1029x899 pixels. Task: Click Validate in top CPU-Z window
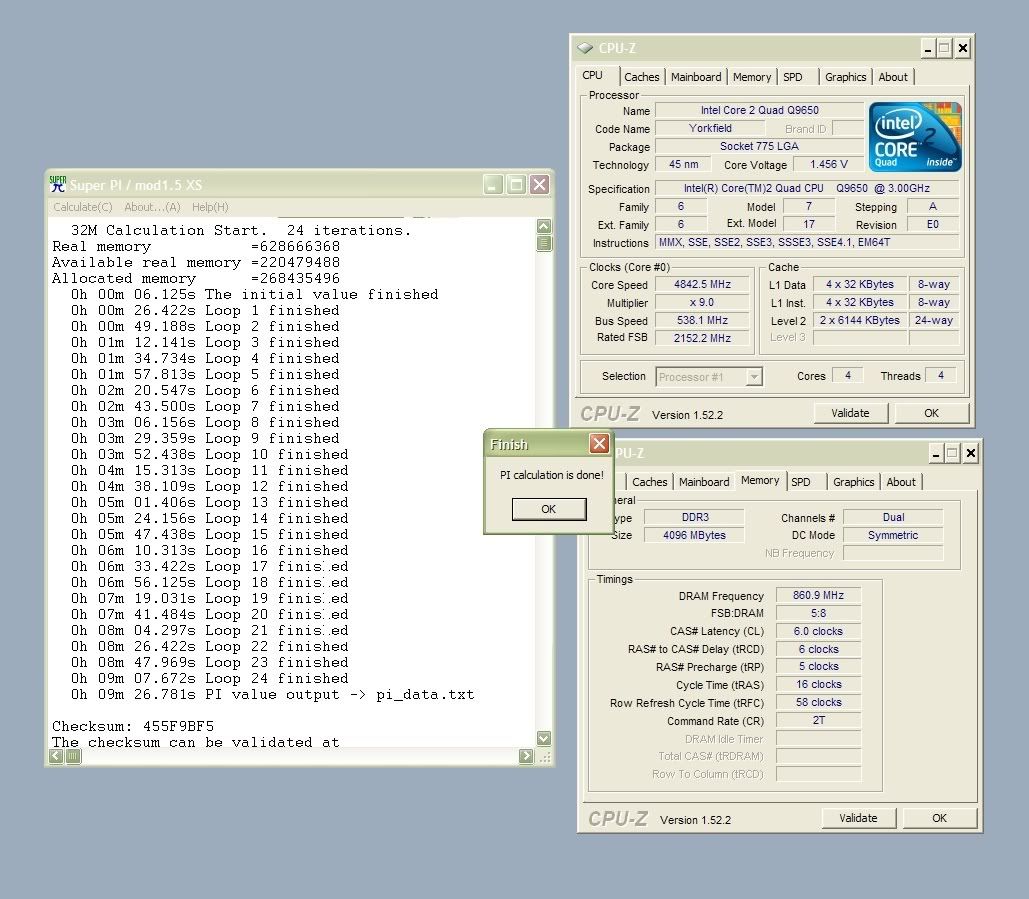pyautogui.click(x=850, y=413)
